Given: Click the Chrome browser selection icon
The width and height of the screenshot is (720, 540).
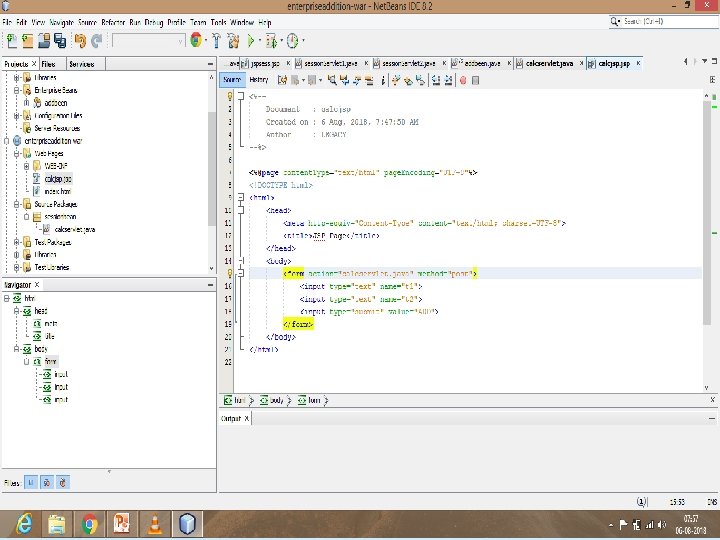Looking at the screenshot, I should click(196, 40).
